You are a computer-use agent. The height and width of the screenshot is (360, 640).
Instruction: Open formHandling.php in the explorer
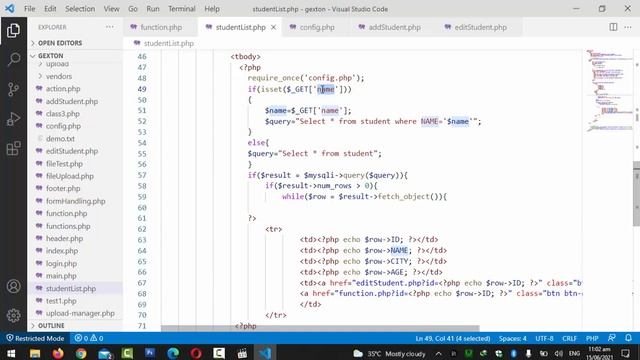pos(76,201)
